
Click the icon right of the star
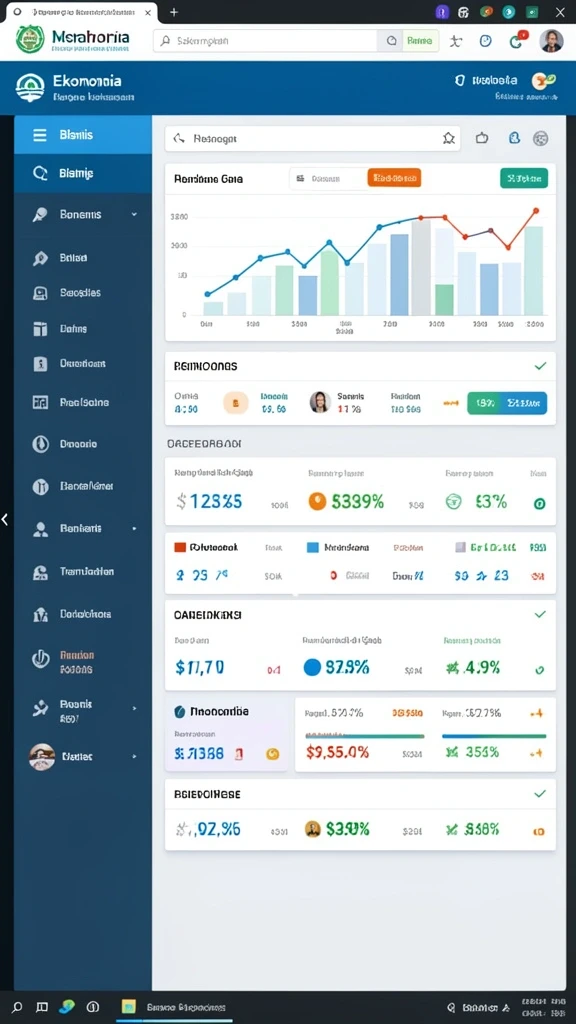coord(482,138)
